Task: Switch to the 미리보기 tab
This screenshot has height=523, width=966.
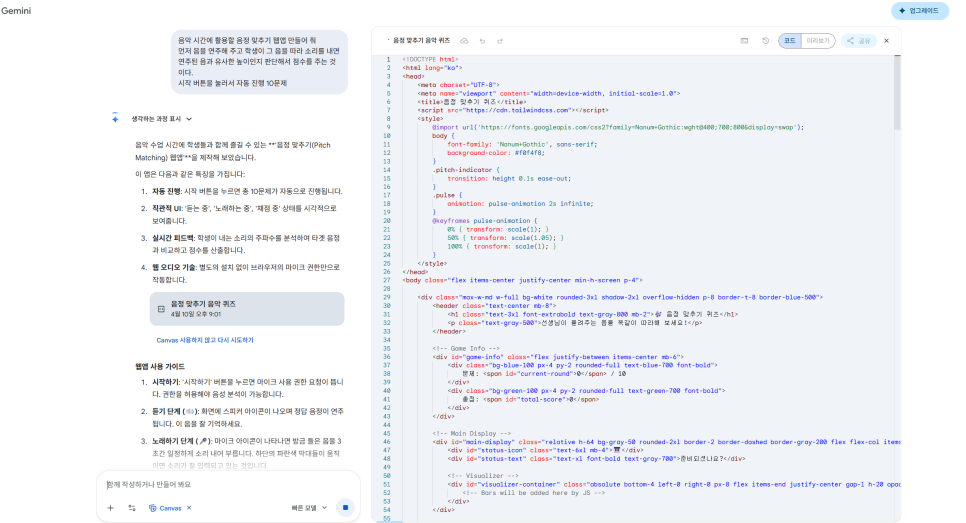Action: 818,41
